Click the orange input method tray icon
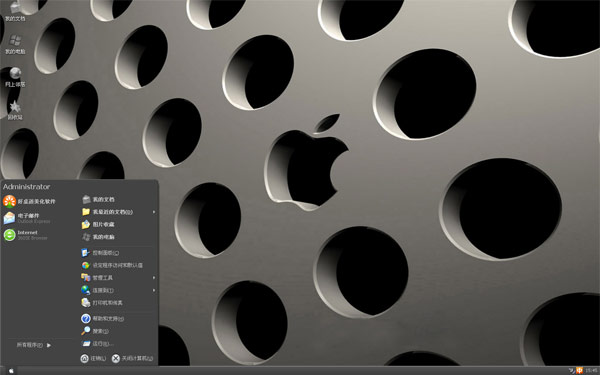600x375 pixels. 580,370
